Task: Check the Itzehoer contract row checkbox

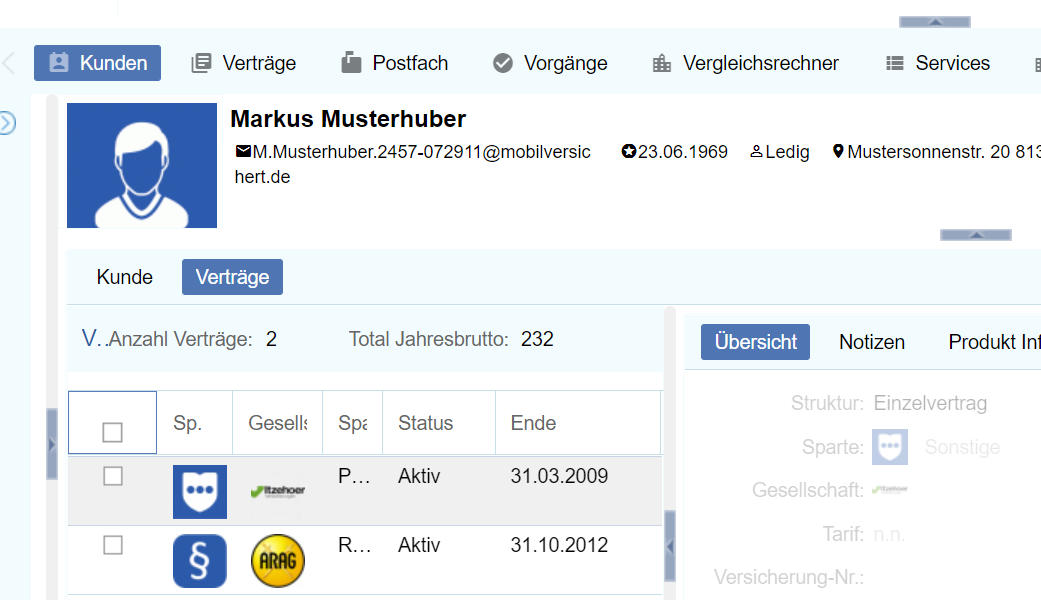Action: [113, 477]
